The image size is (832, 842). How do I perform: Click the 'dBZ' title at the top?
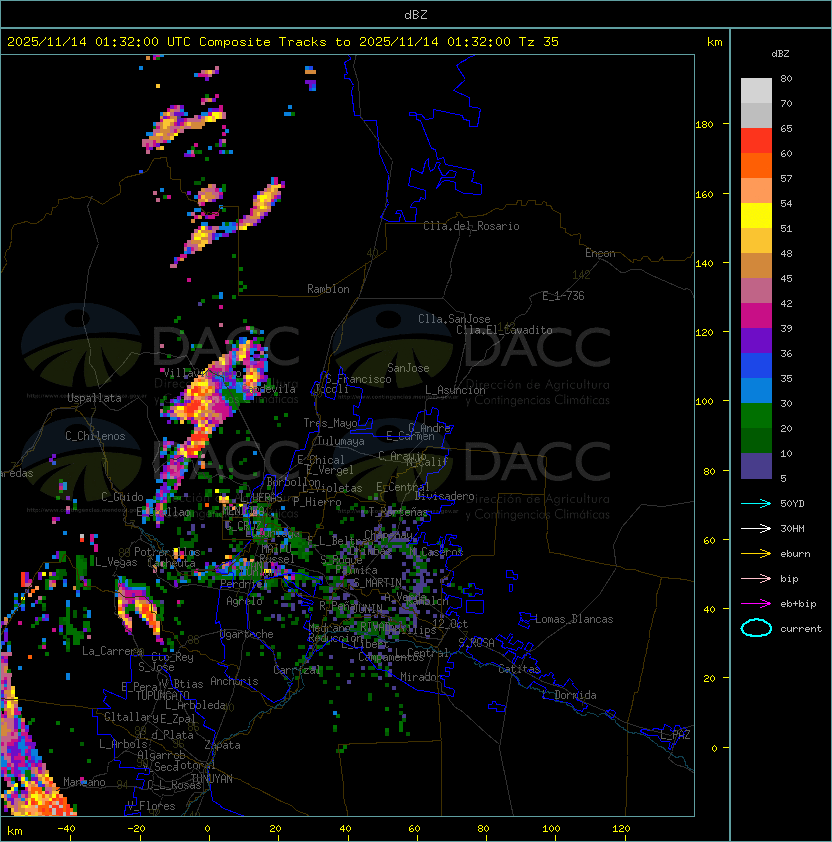pos(416,14)
